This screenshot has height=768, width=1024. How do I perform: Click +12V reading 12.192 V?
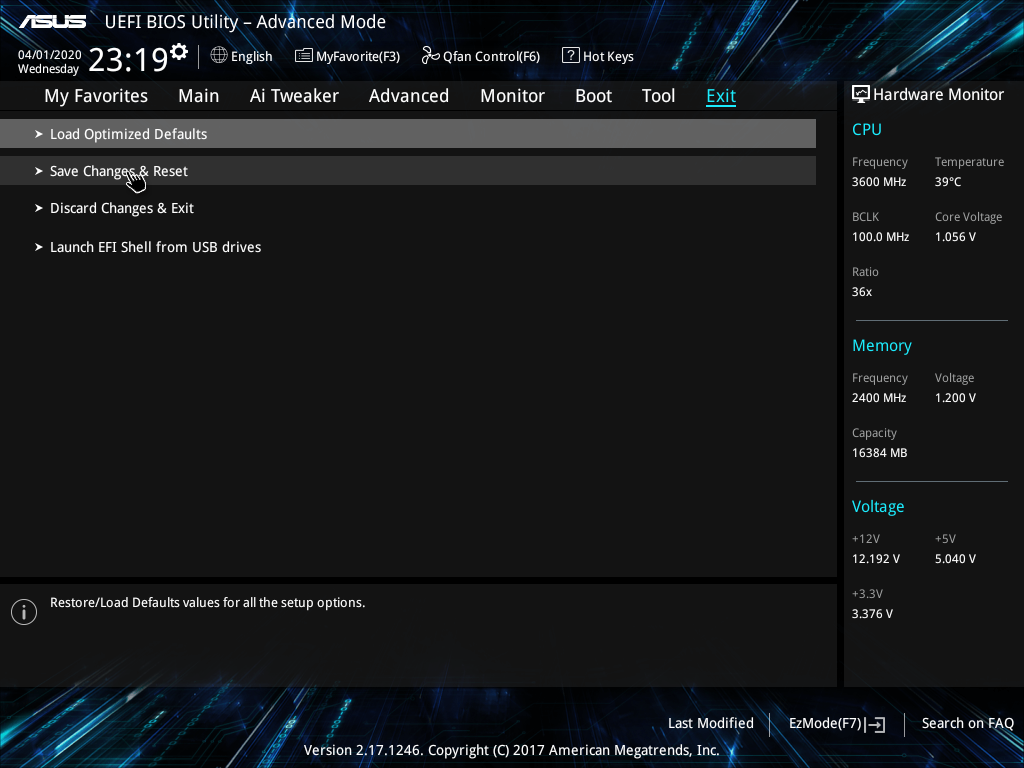tap(876, 559)
